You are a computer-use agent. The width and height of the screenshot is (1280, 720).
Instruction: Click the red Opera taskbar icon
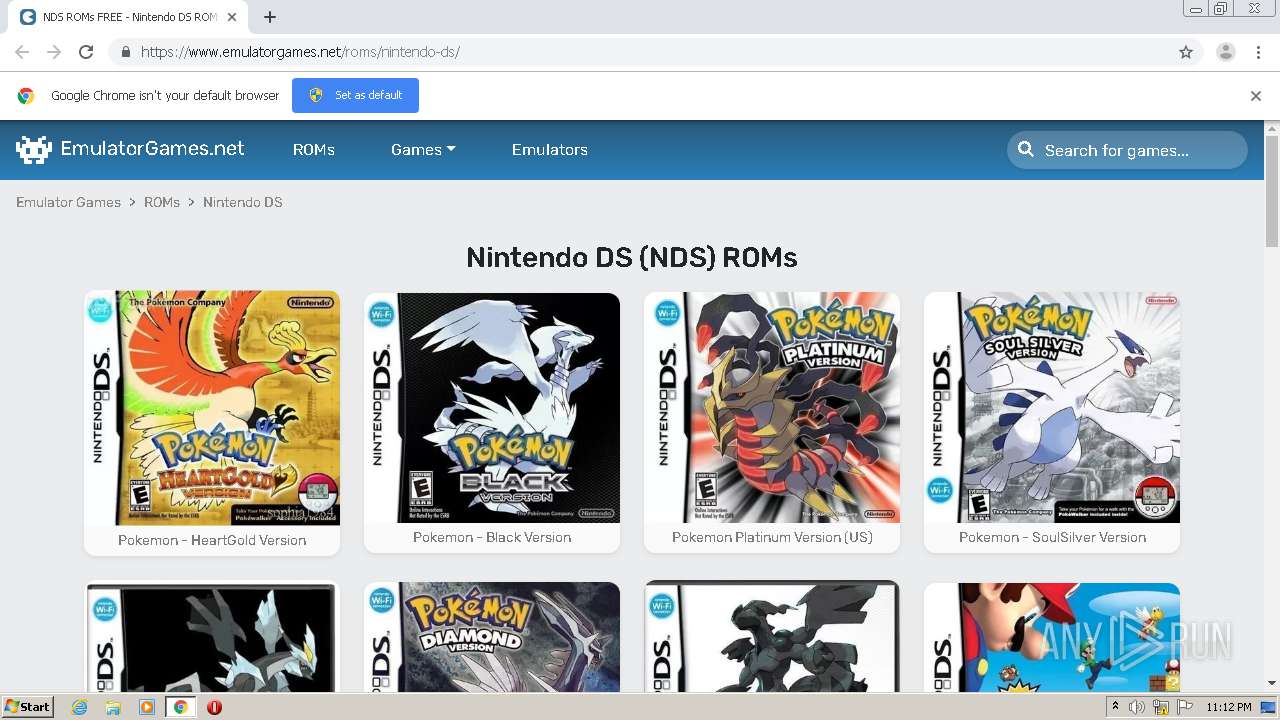[214, 707]
